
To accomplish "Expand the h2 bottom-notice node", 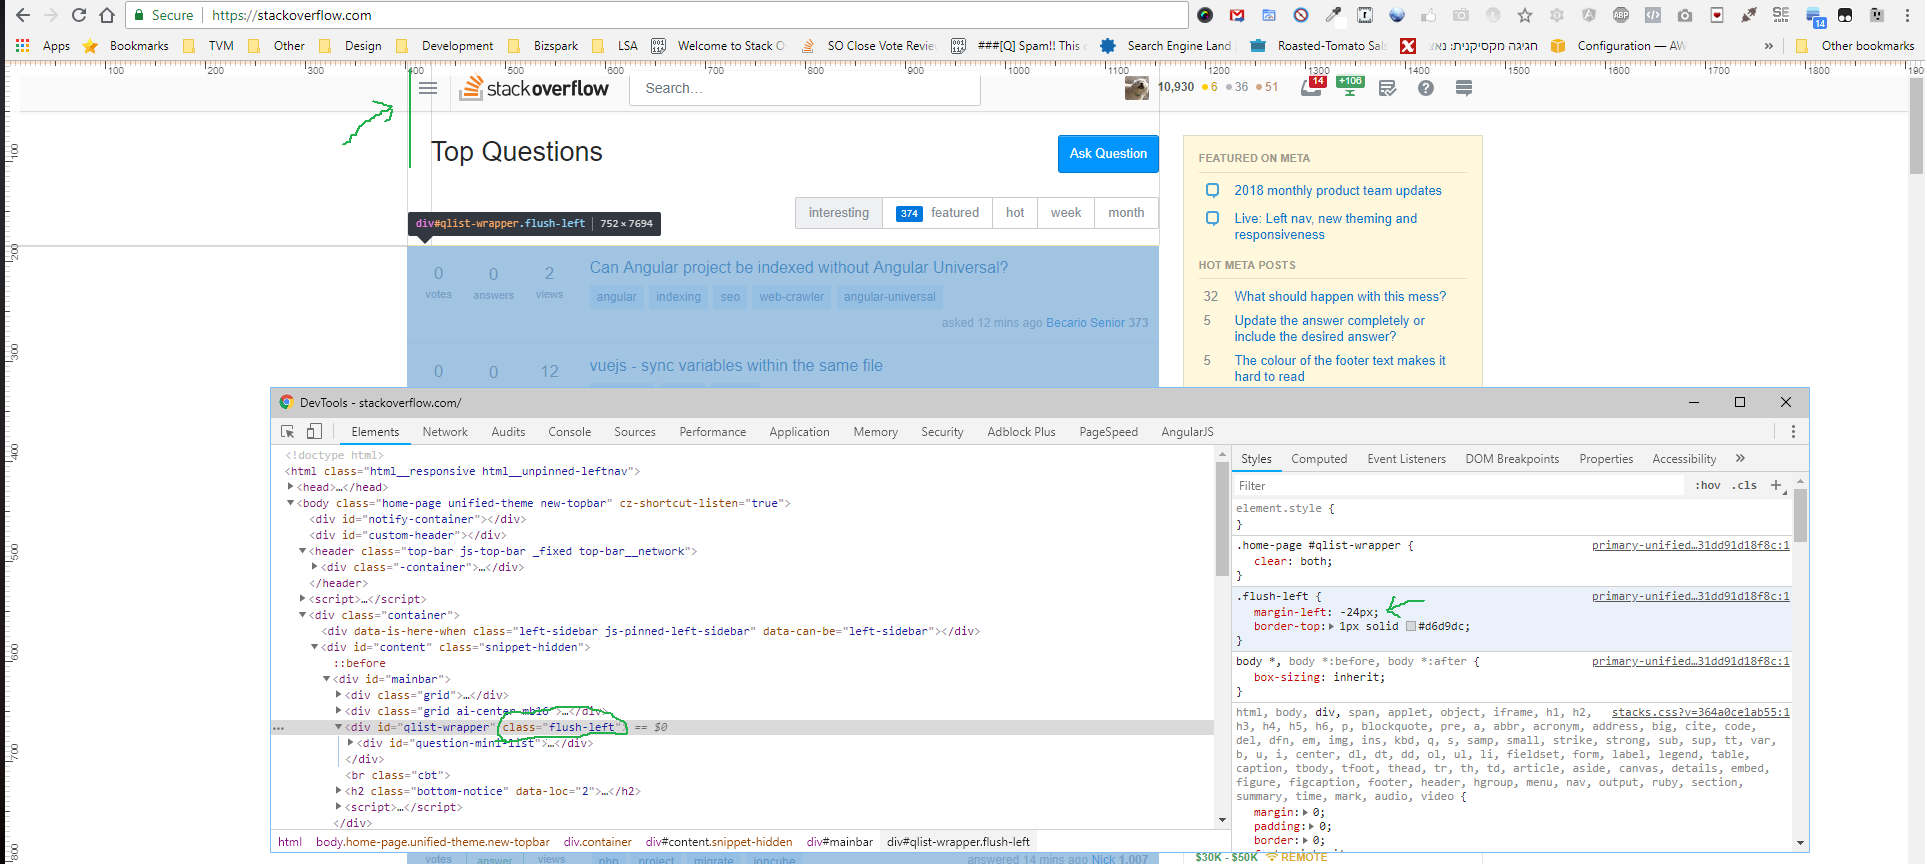I will point(339,791).
